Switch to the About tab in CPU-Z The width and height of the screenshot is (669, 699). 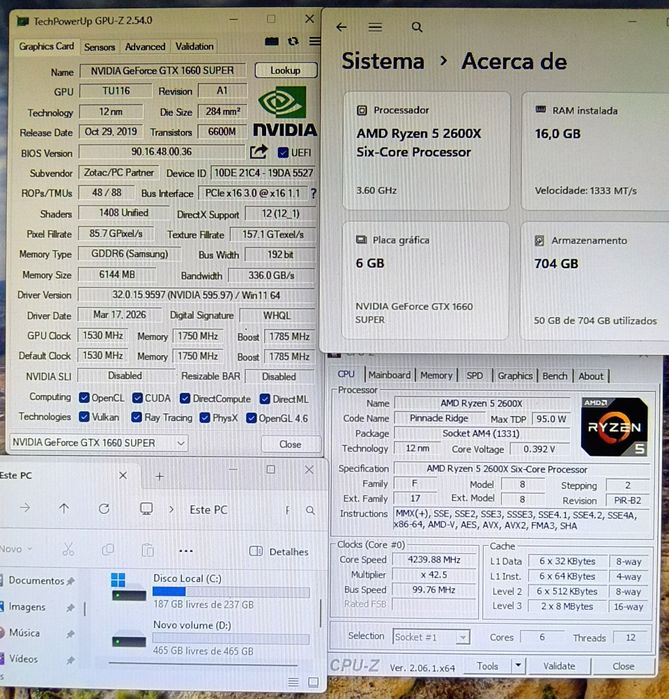coord(591,376)
